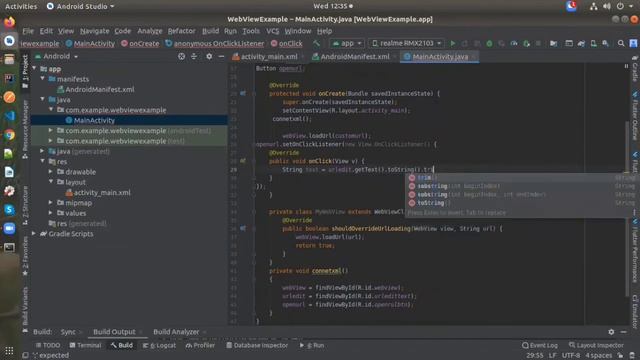Open Firefox from the Ubuntu dock
640x360 pixels.
tap(9, 22)
